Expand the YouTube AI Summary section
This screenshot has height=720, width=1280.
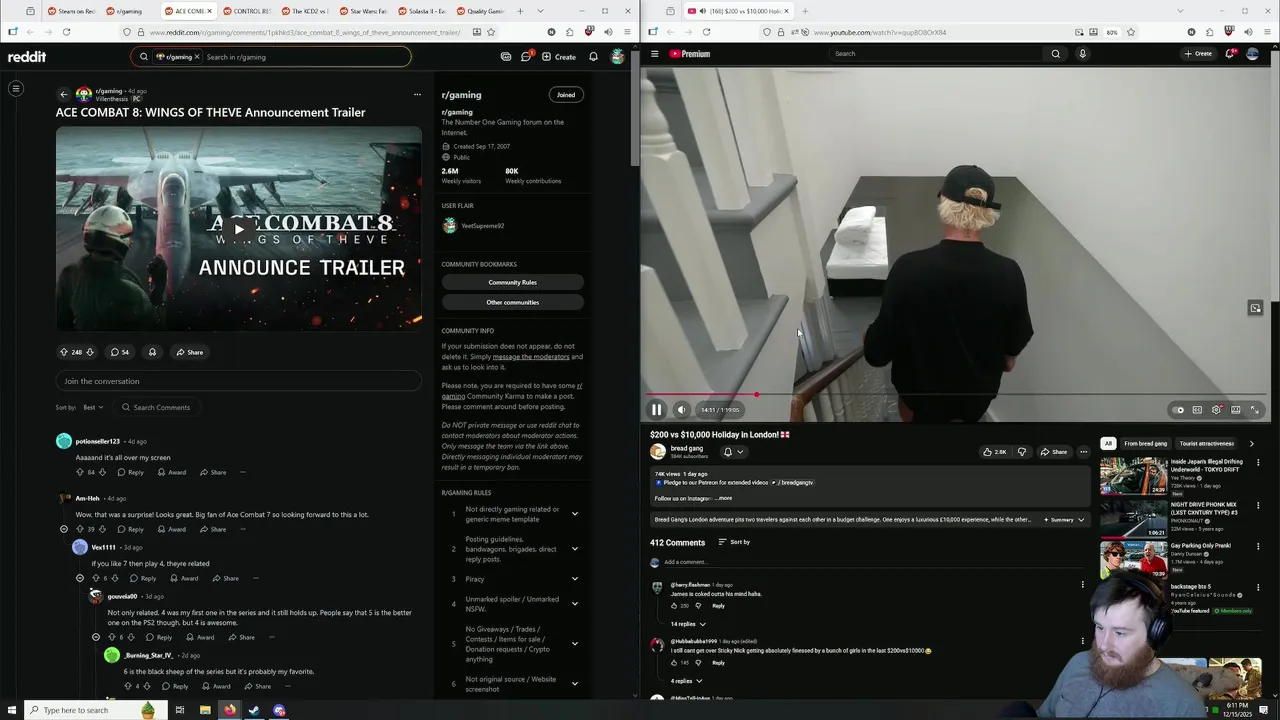(1064, 520)
